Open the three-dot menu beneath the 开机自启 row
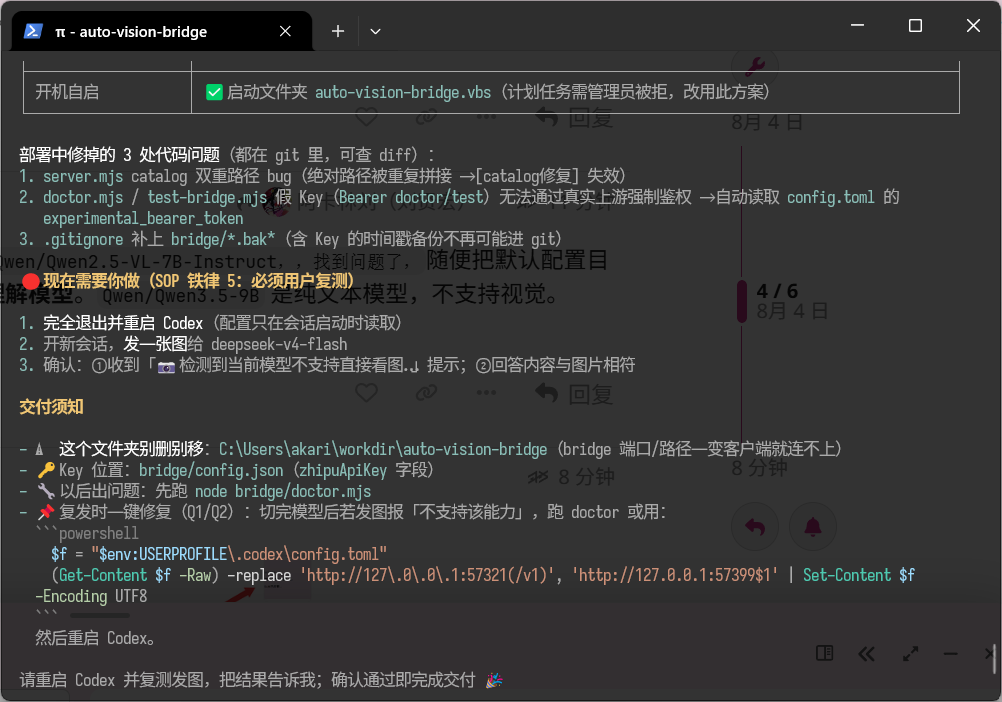 pyautogui.click(x=486, y=117)
